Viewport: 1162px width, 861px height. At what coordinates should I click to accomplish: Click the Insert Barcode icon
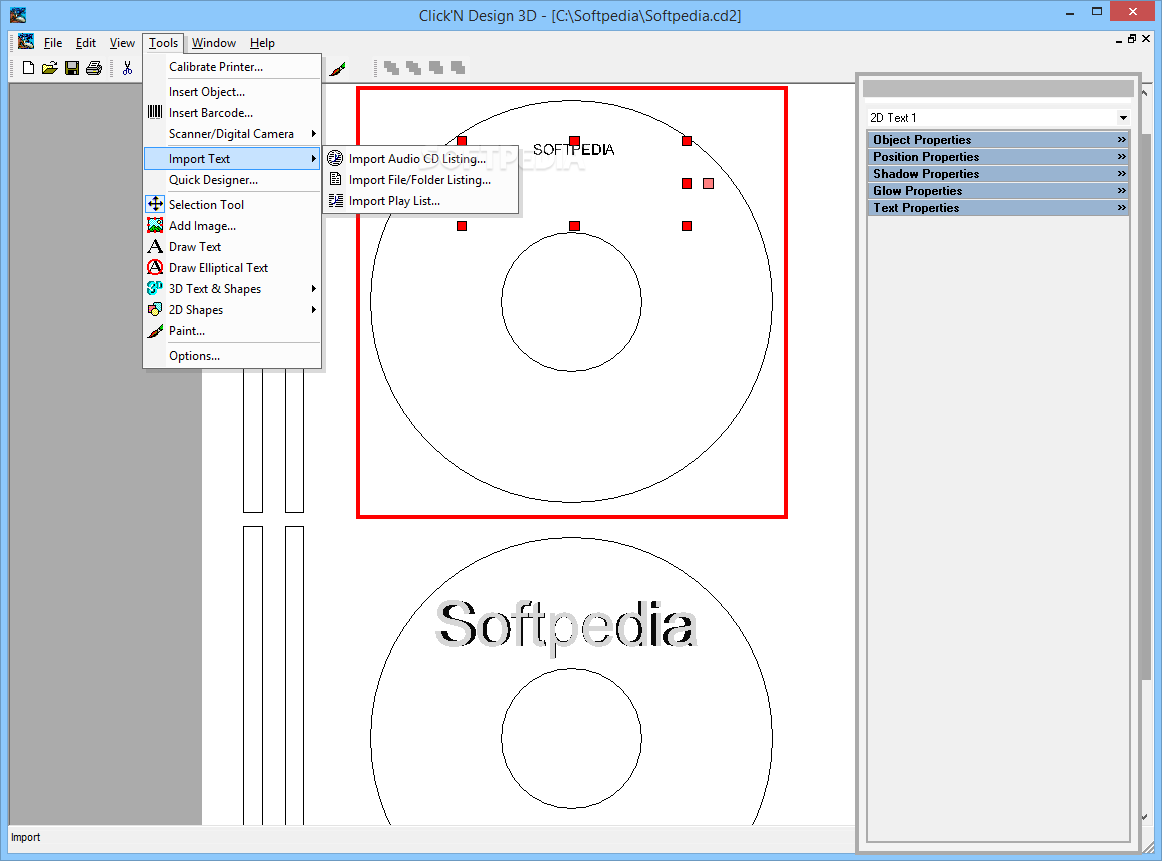click(155, 112)
